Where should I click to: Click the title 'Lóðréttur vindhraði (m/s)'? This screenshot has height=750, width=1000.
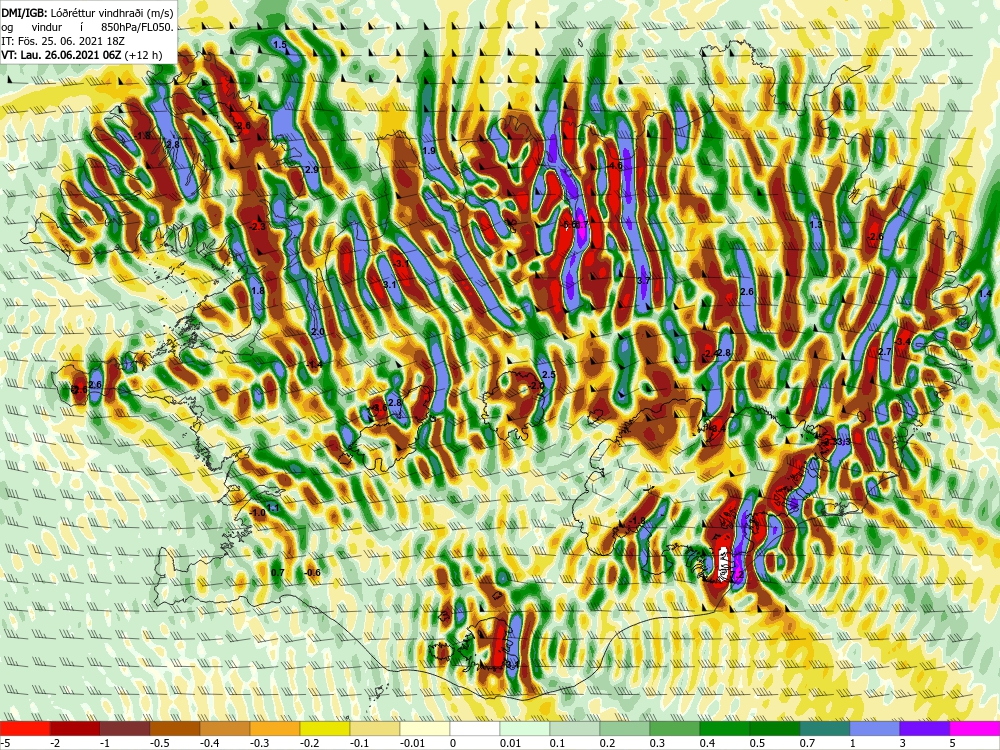click(114, 13)
